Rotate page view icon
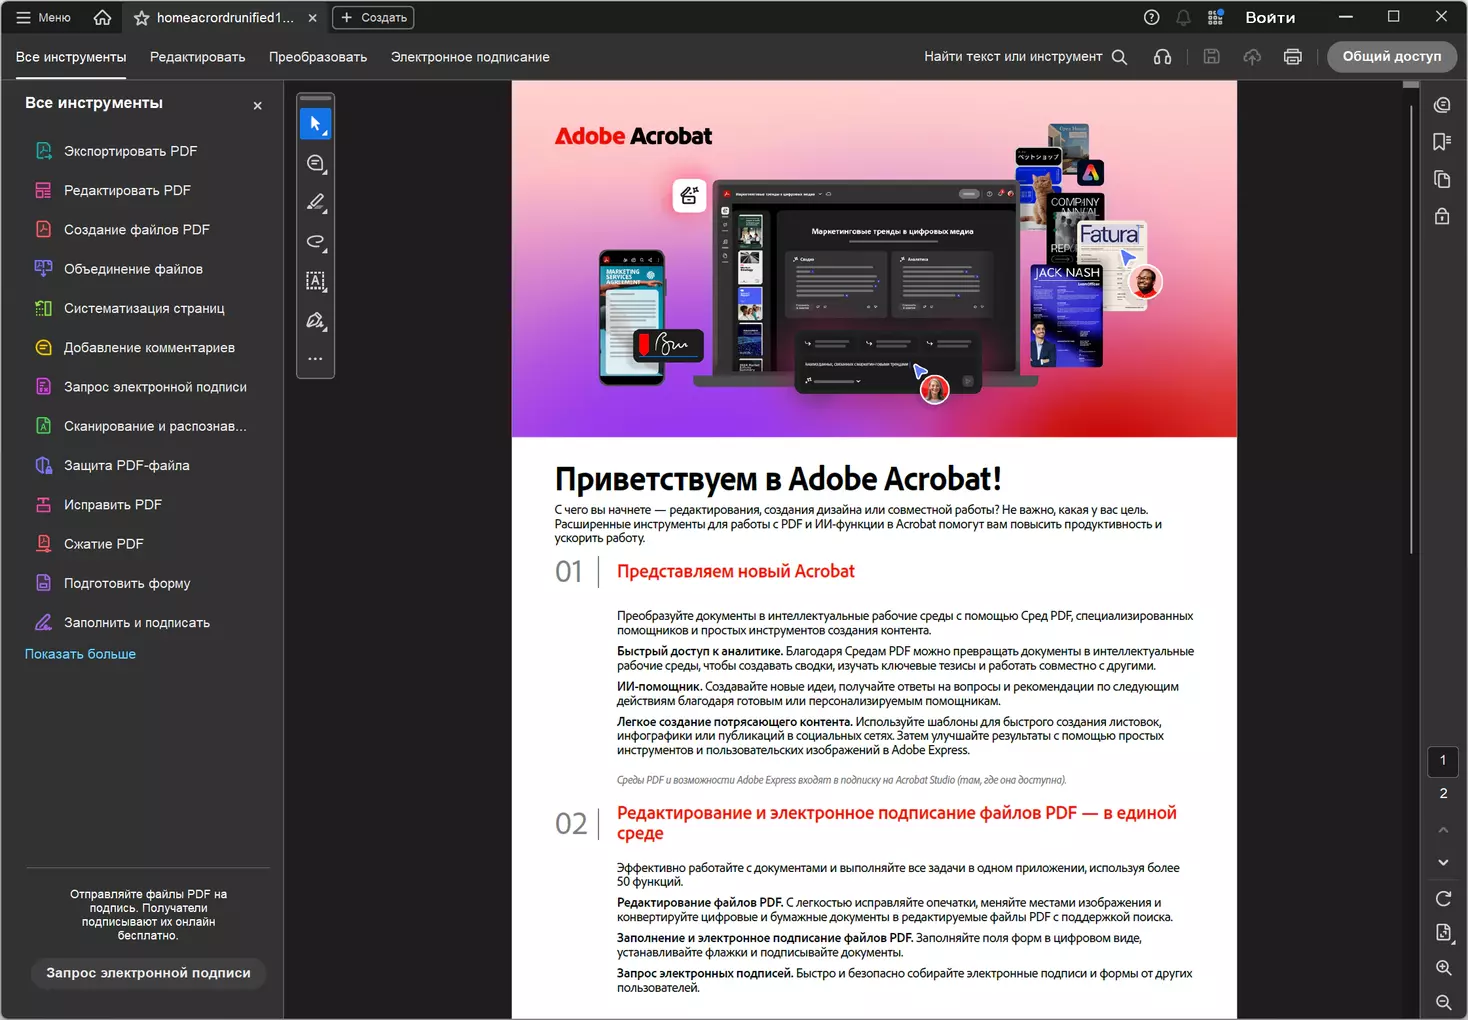Screen dimensions: 1468x1020 (1443, 898)
